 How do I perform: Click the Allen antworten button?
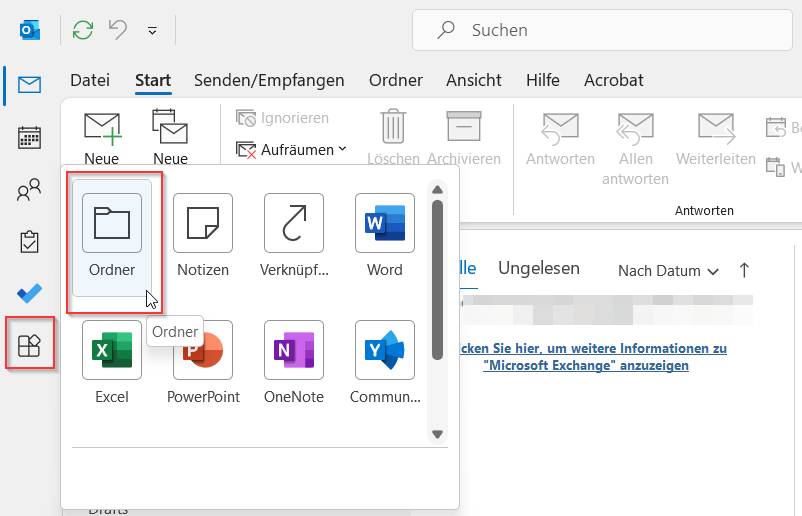pos(635,148)
